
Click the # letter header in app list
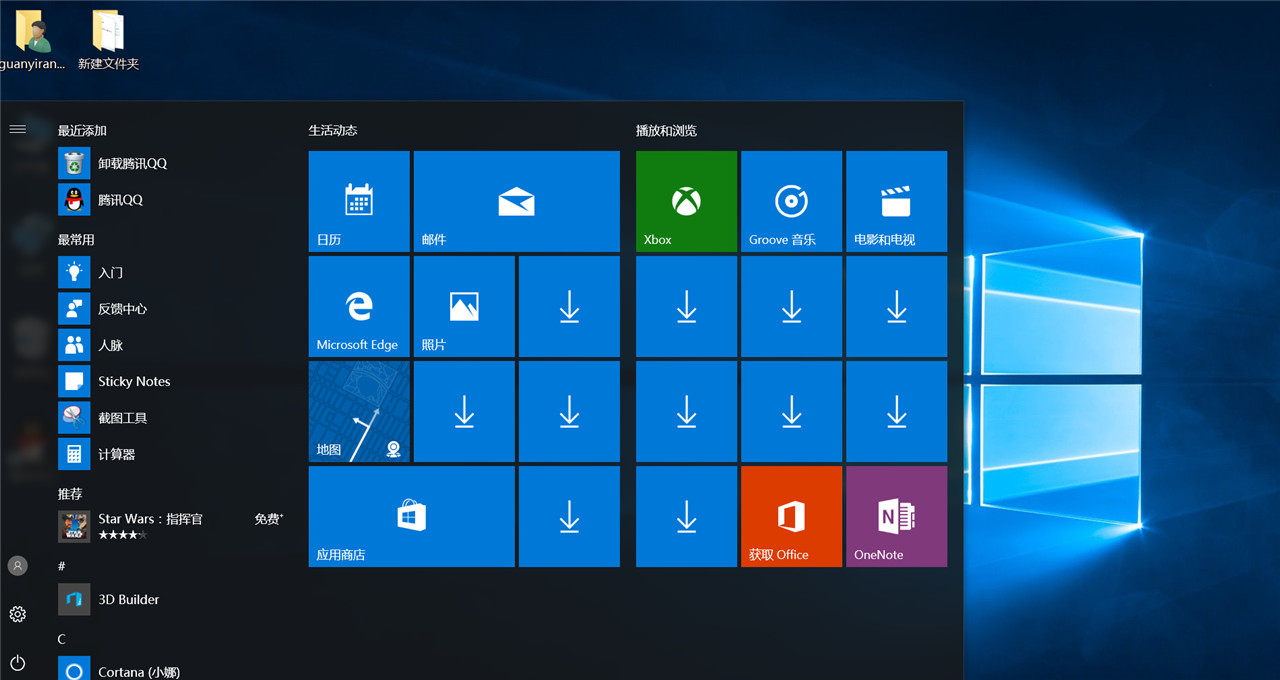tap(62, 566)
